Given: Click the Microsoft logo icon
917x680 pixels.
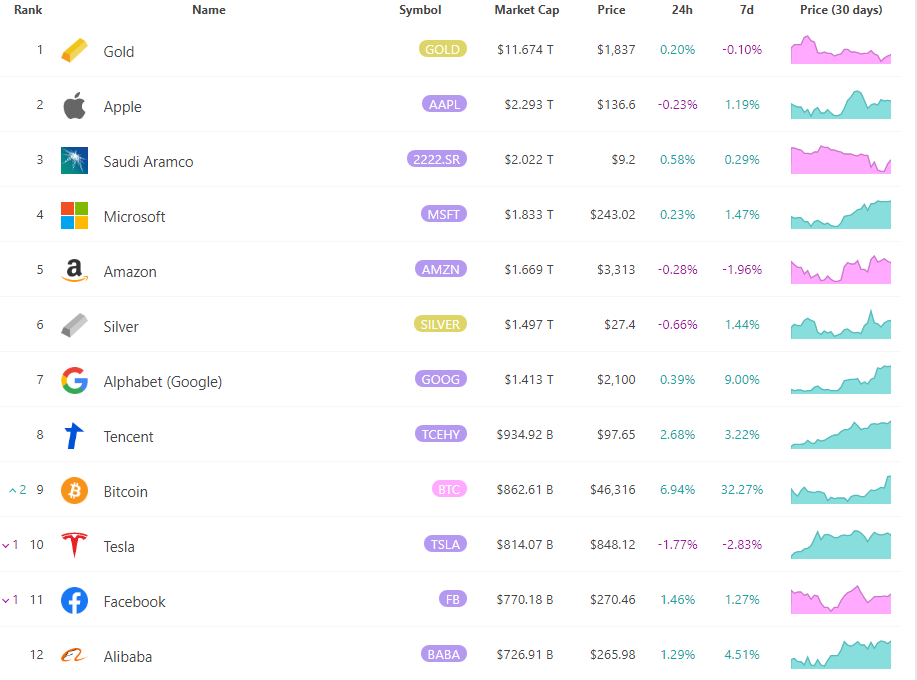Looking at the screenshot, I should pos(74,215).
